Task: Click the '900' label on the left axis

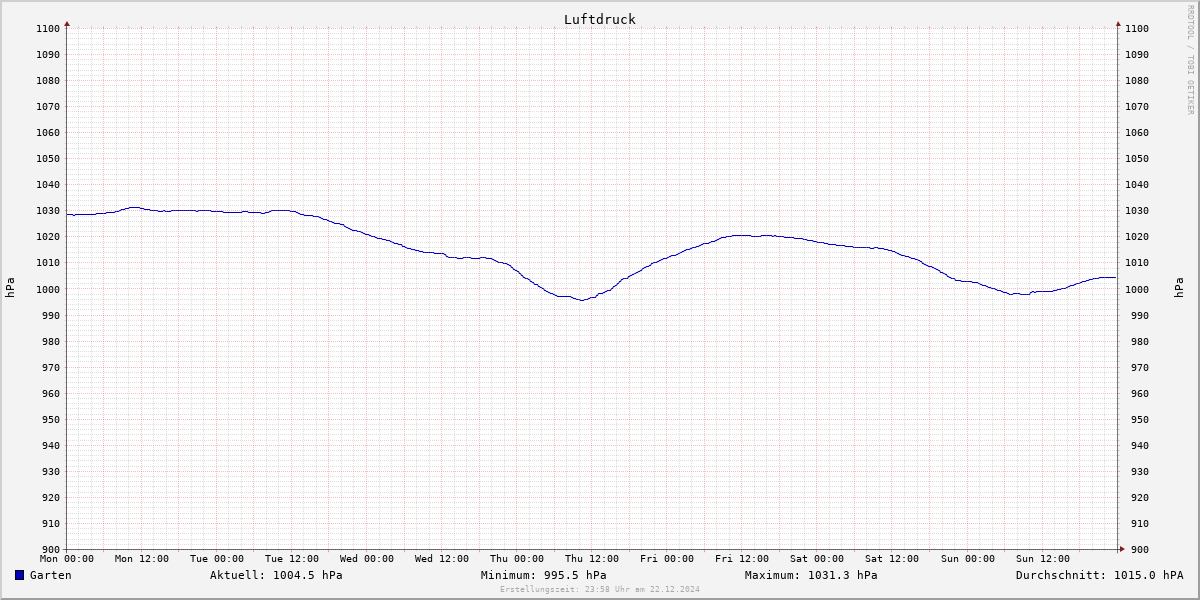Action: pyautogui.click(x=52, y=549)
